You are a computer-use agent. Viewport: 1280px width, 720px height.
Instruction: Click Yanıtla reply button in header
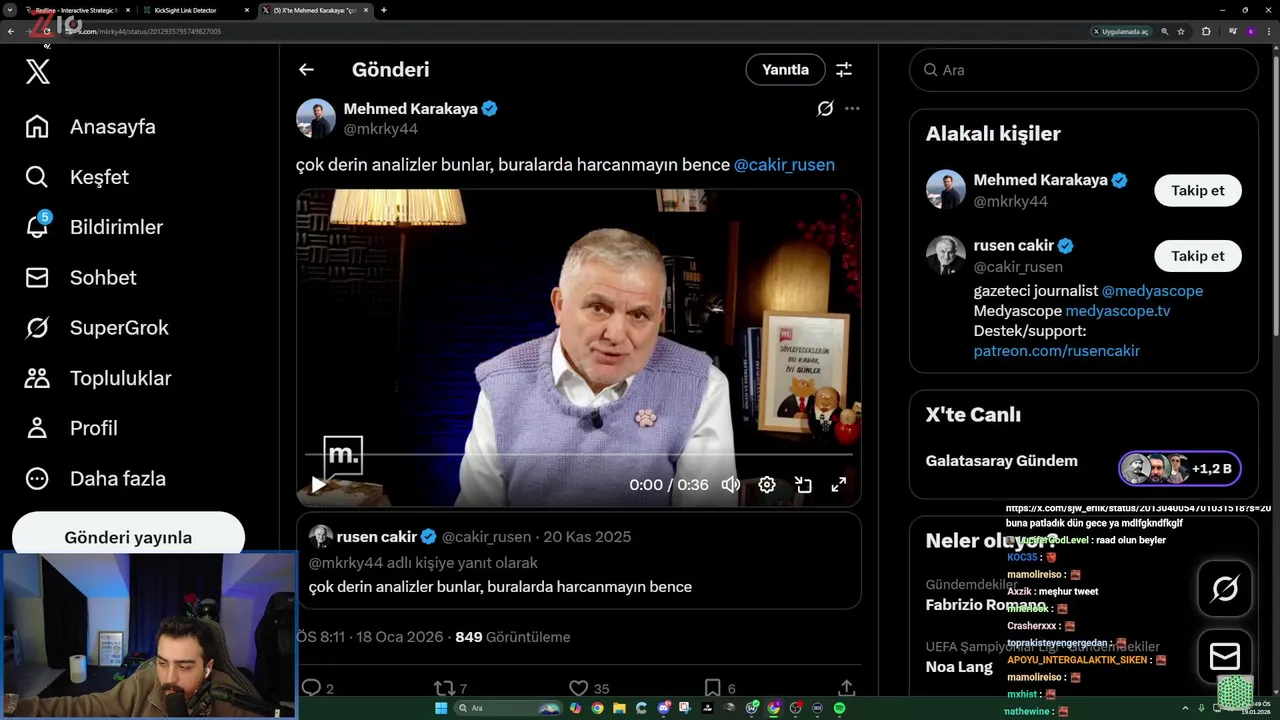point(785,69)
